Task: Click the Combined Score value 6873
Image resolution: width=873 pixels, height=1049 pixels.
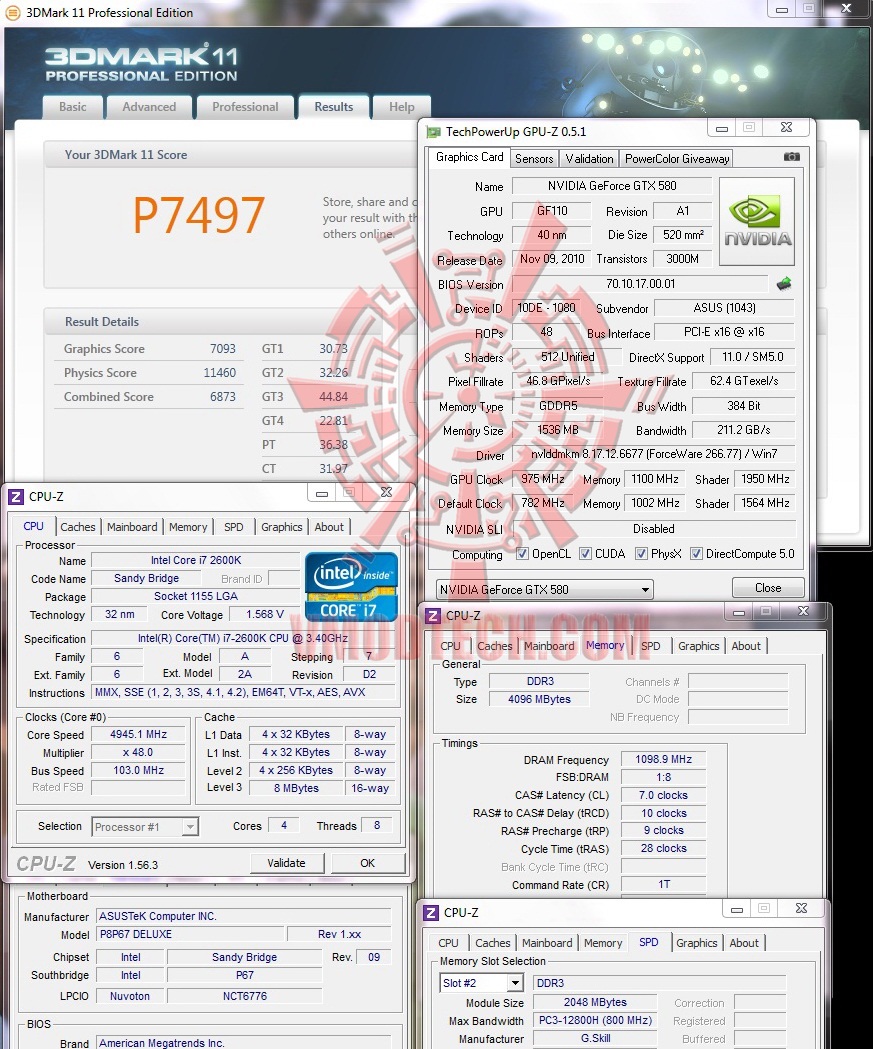Action: tap(223, 397)
